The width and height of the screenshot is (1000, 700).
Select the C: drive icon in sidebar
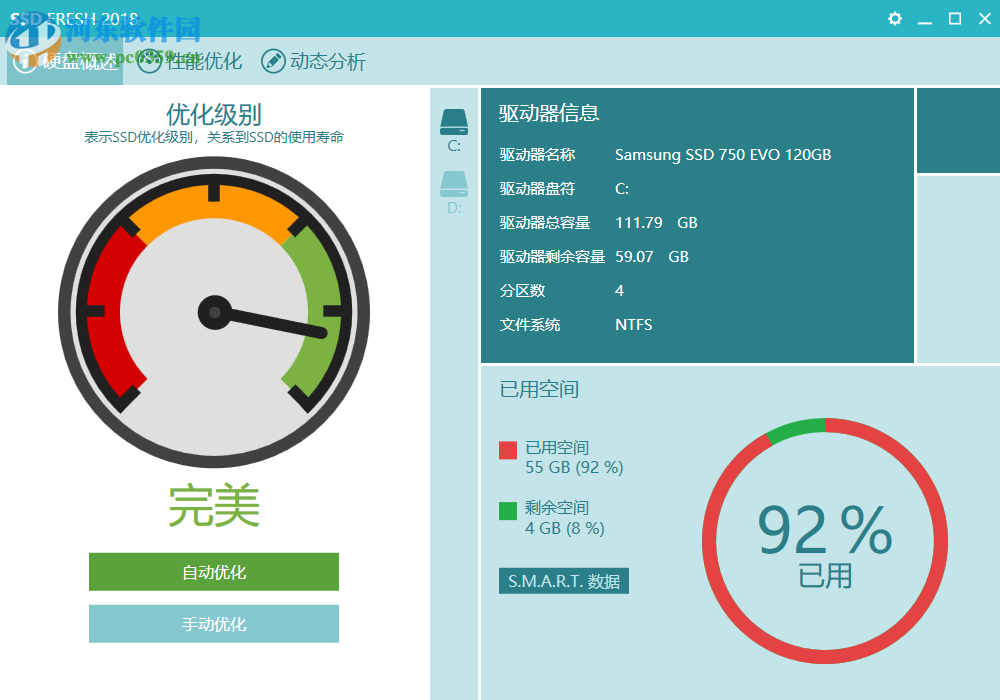pyautogui.click(x=454, y=123)
